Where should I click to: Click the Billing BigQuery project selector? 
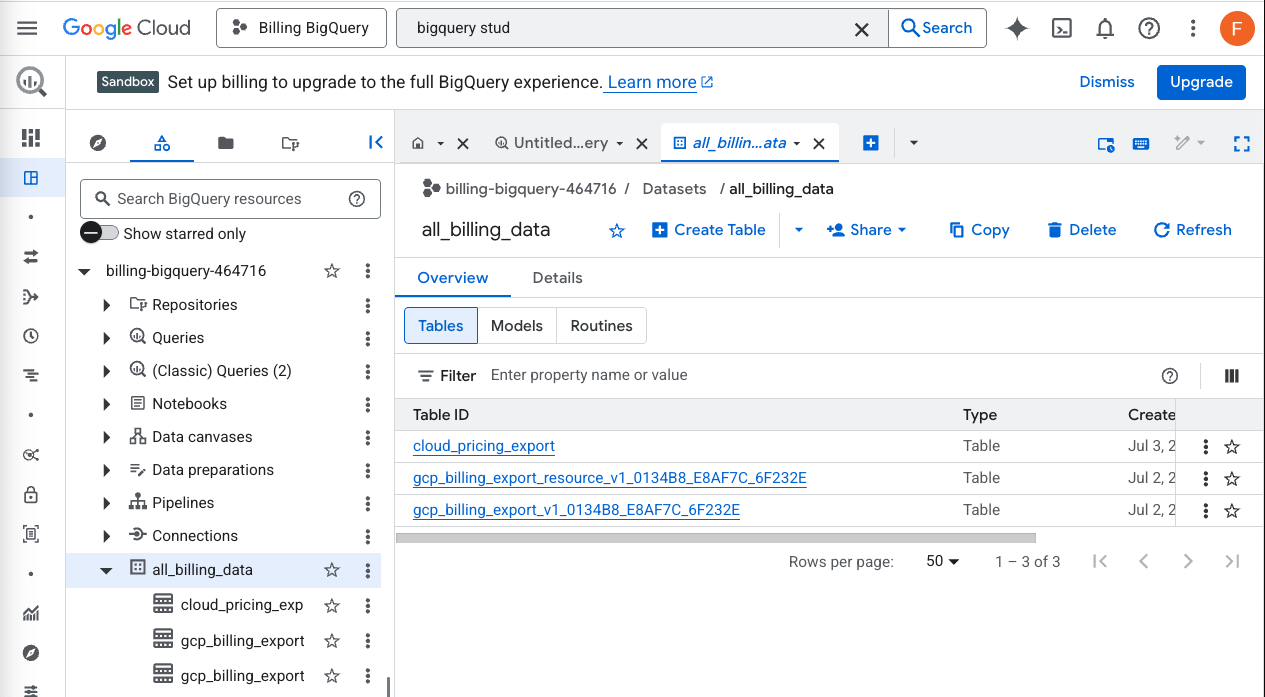pos(301,28)
